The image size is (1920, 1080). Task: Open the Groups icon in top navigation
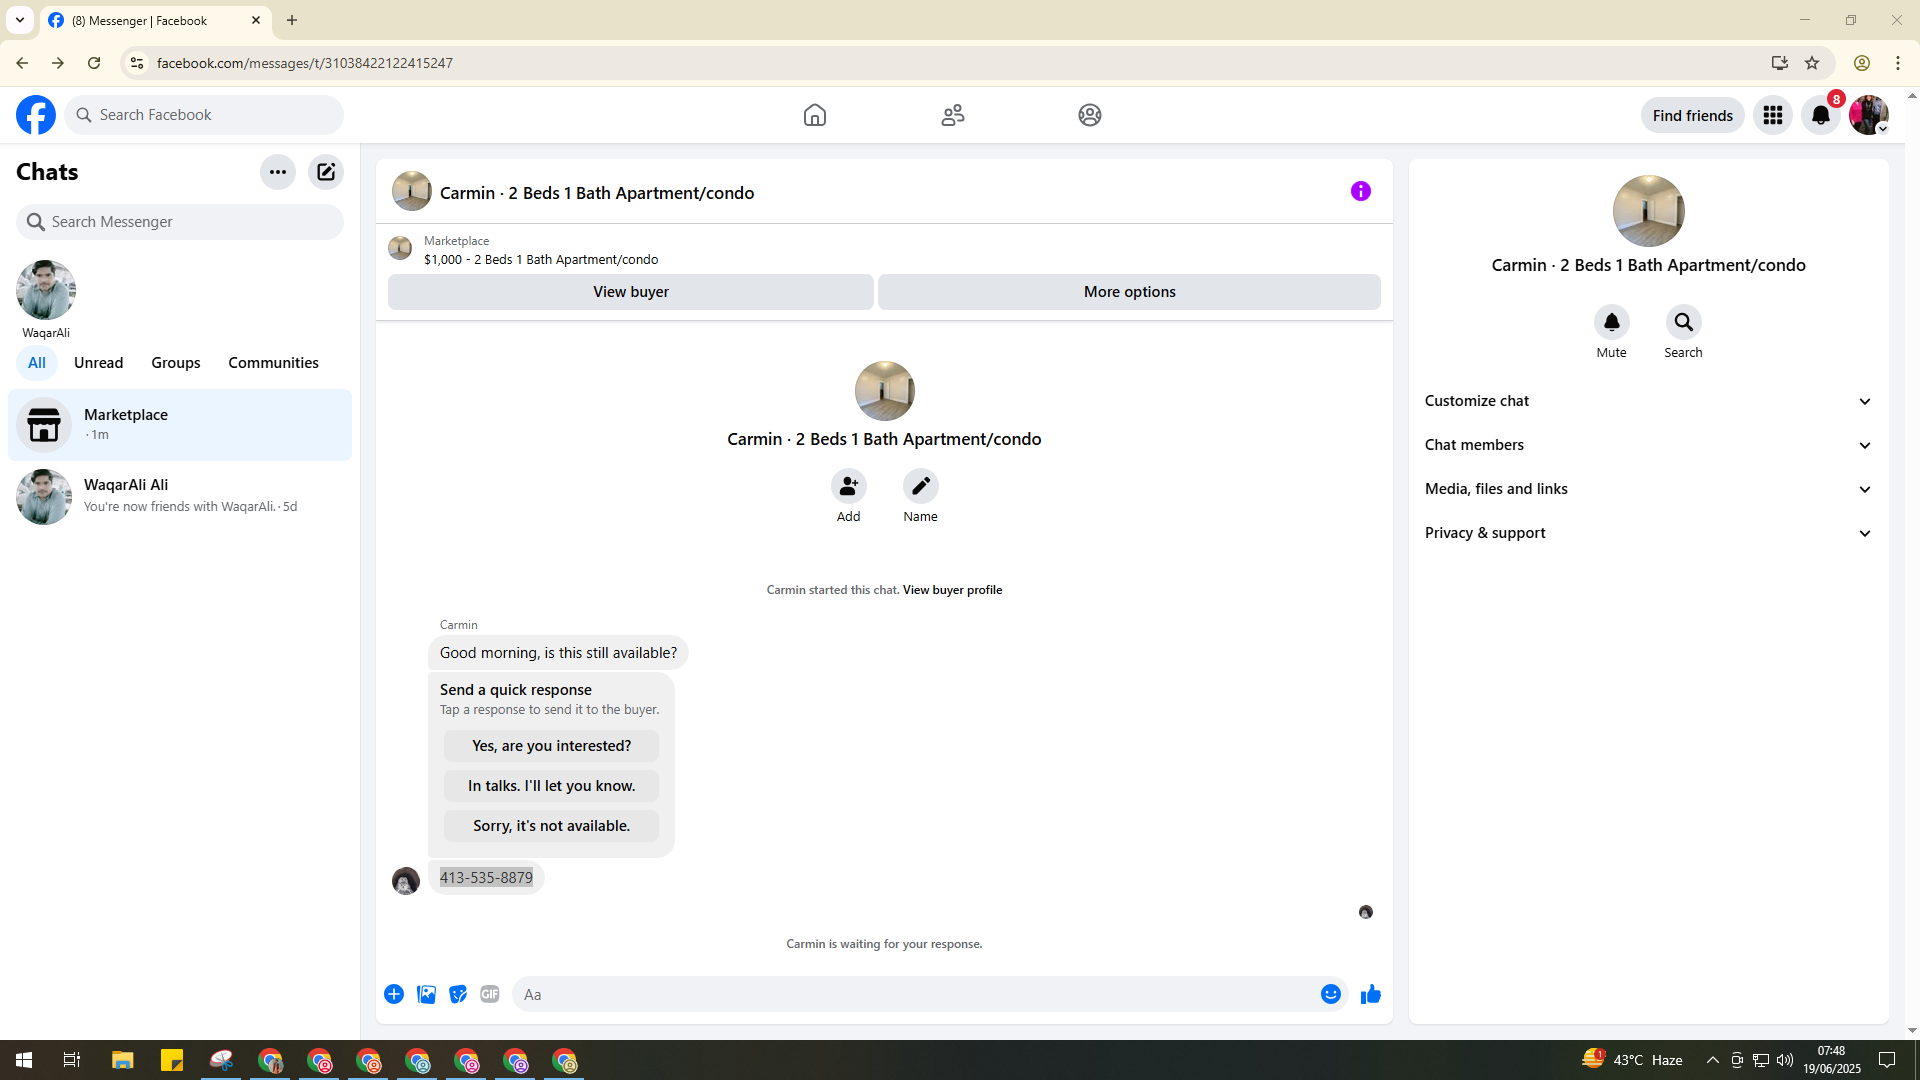[1090, 115]
